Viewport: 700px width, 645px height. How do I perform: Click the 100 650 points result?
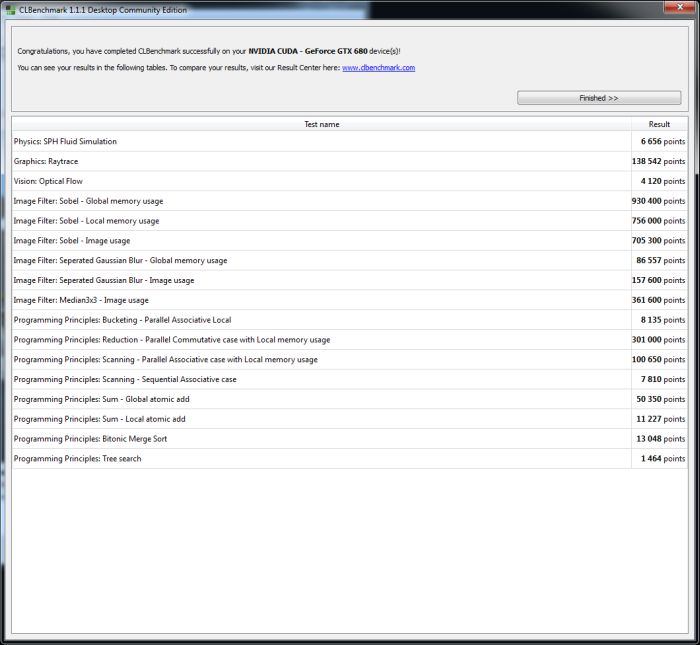658,359
